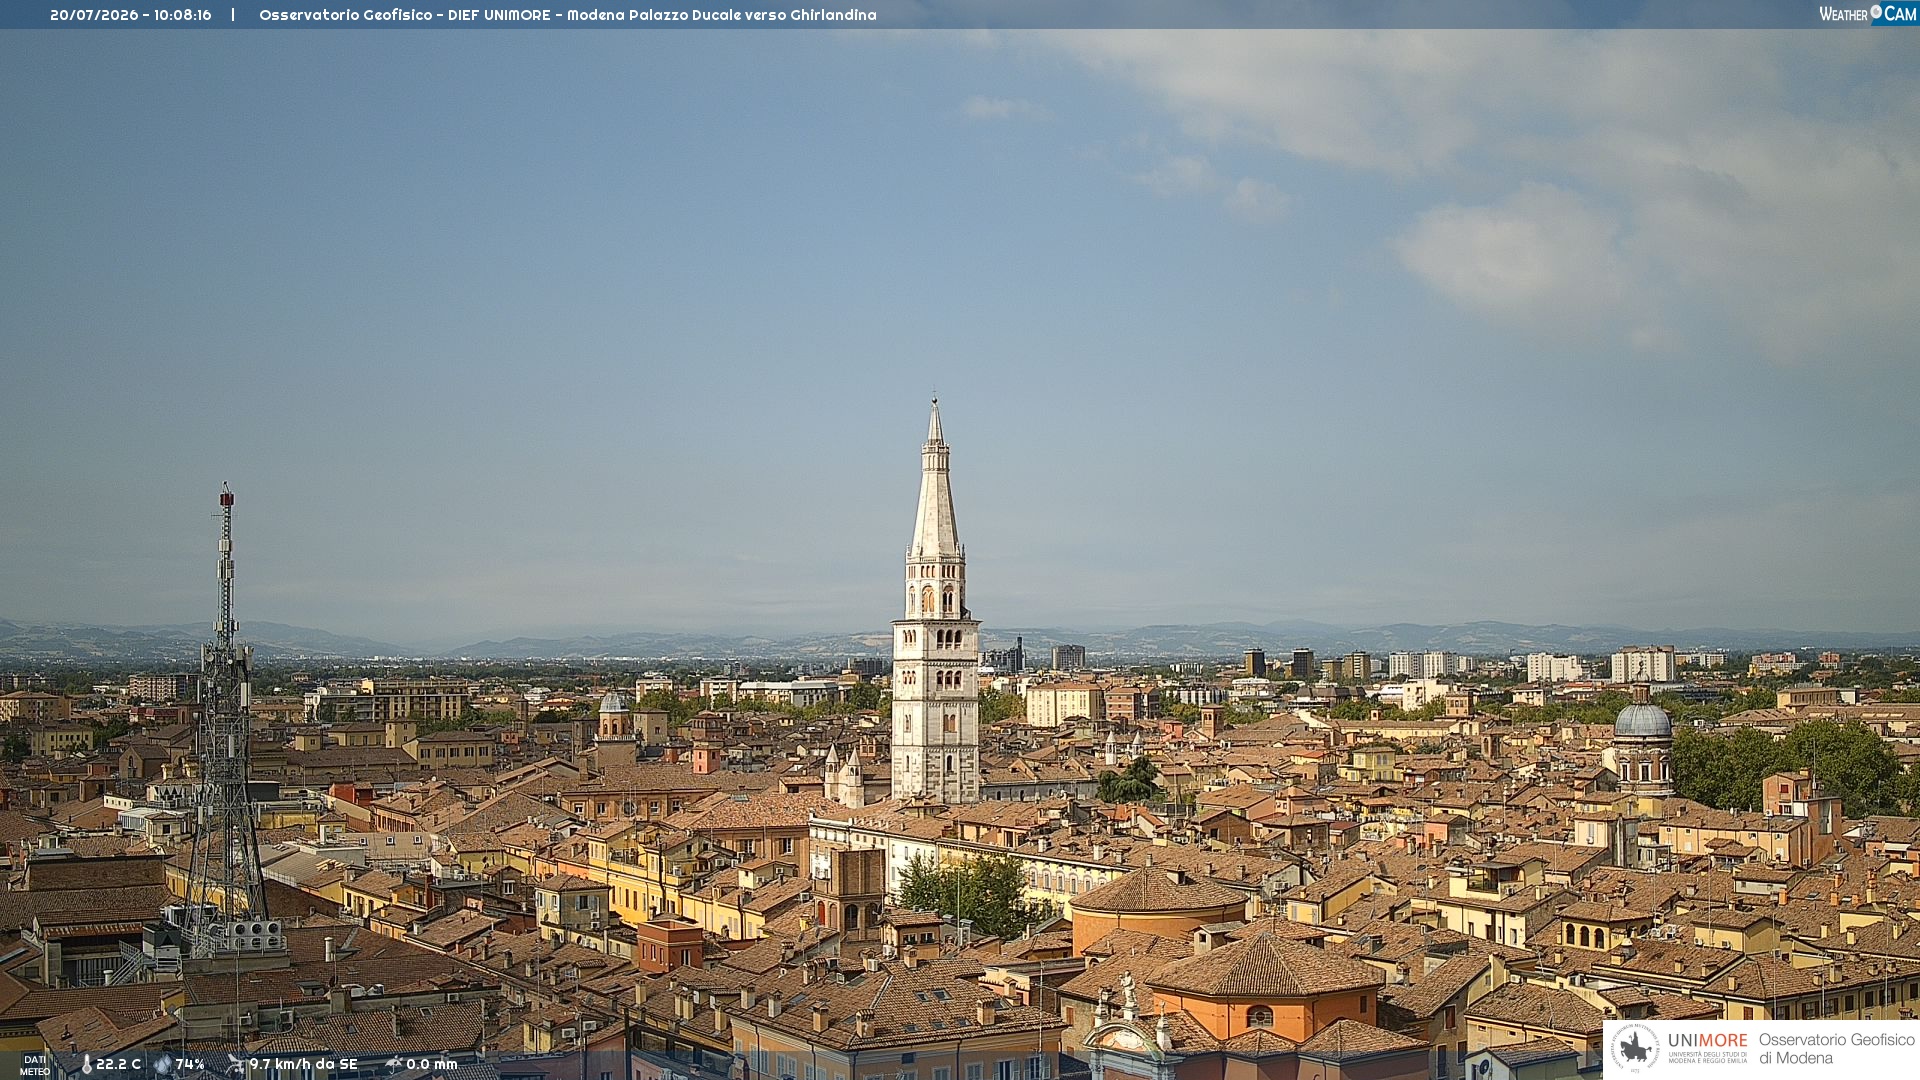Click the 22.2 C temperature reading
This screenshot has height=1080, width=1920.
pos(118,1065)
